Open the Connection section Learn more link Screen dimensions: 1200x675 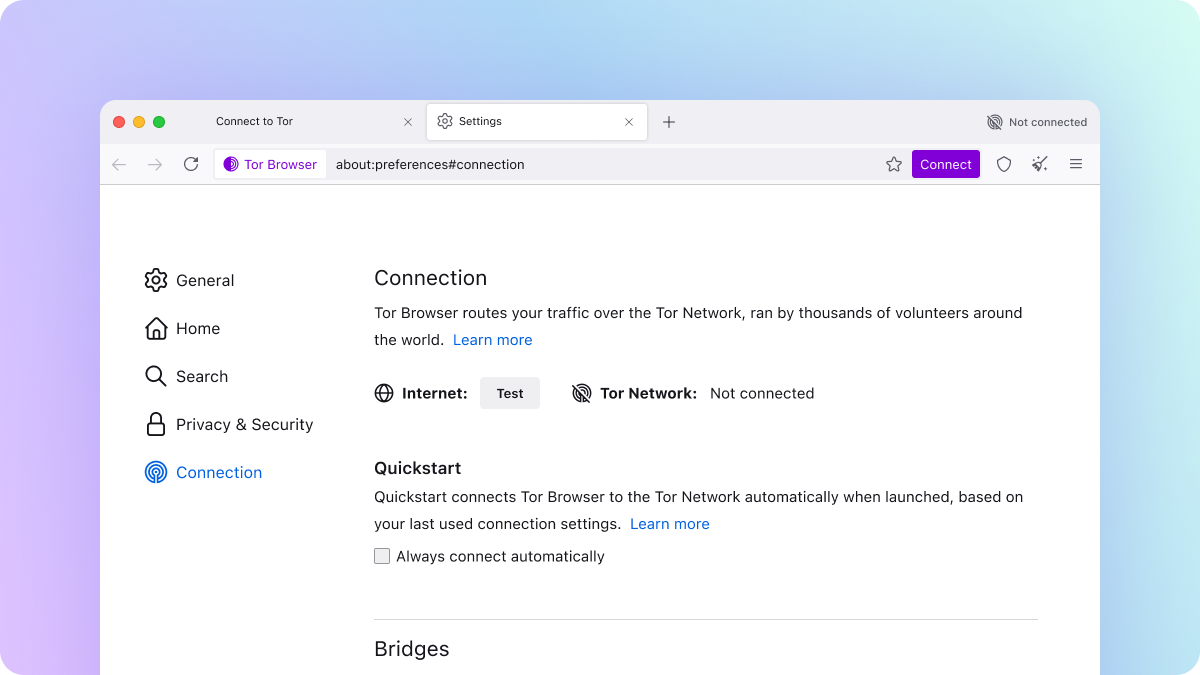pyautogui.click(x=492, y=340)
